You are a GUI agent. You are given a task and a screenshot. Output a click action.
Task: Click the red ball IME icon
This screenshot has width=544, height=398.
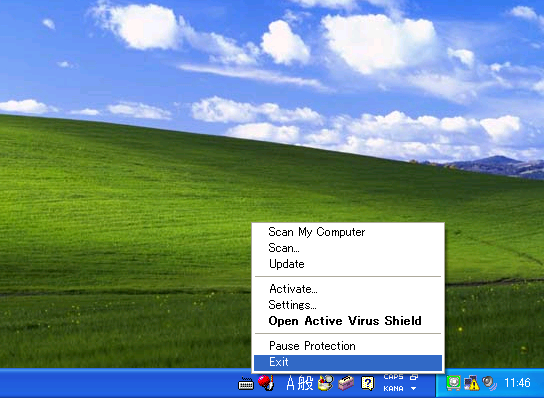[x=266, y=383]
